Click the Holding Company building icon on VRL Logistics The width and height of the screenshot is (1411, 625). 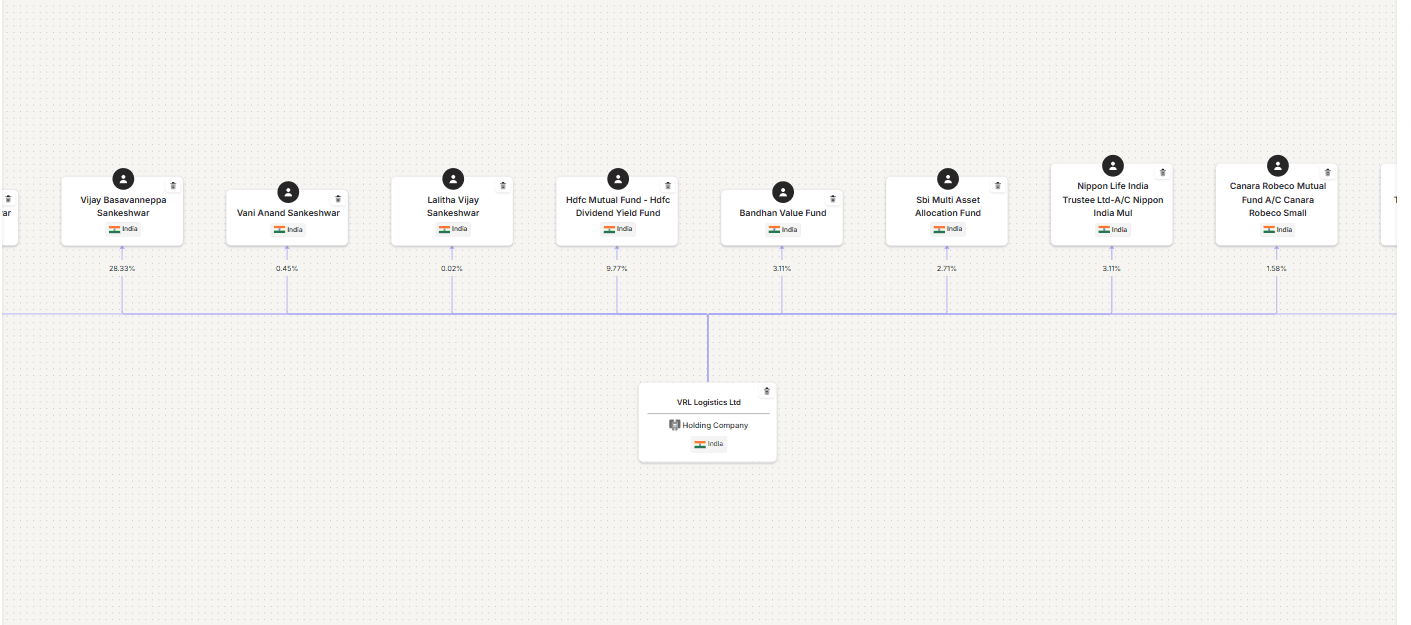point(673,425)
